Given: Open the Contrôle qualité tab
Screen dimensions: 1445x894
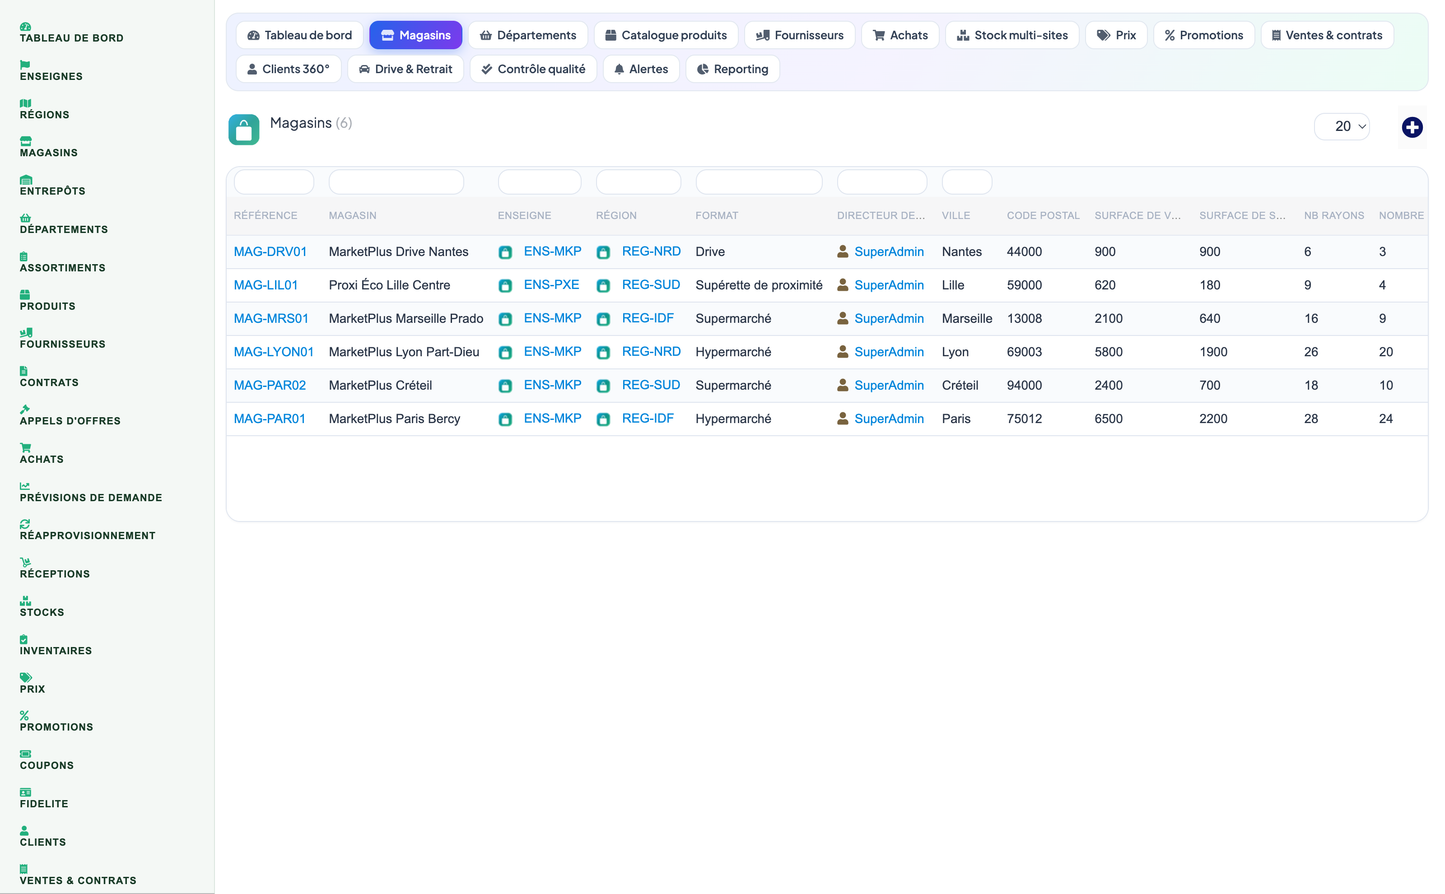Looking at the screenshot, I should (533, 69).
